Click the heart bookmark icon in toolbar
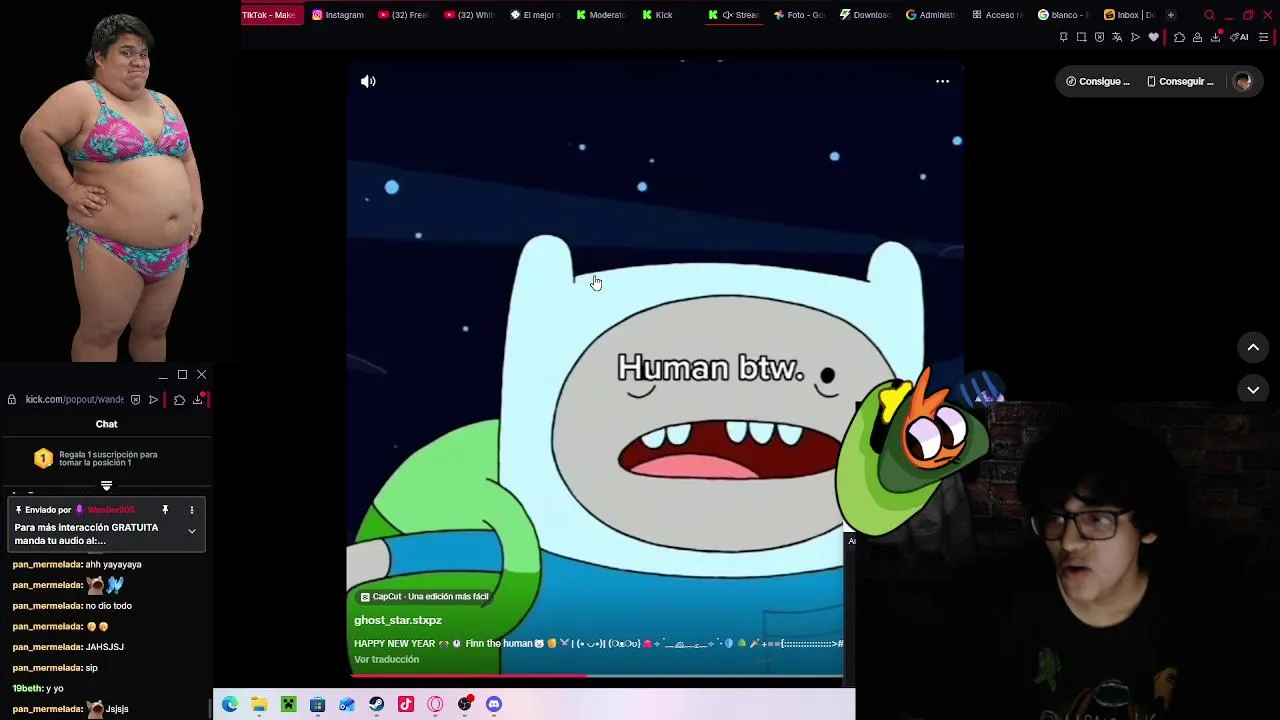This screenshot has width=1280, height=720. click(x=1153, y=37)
